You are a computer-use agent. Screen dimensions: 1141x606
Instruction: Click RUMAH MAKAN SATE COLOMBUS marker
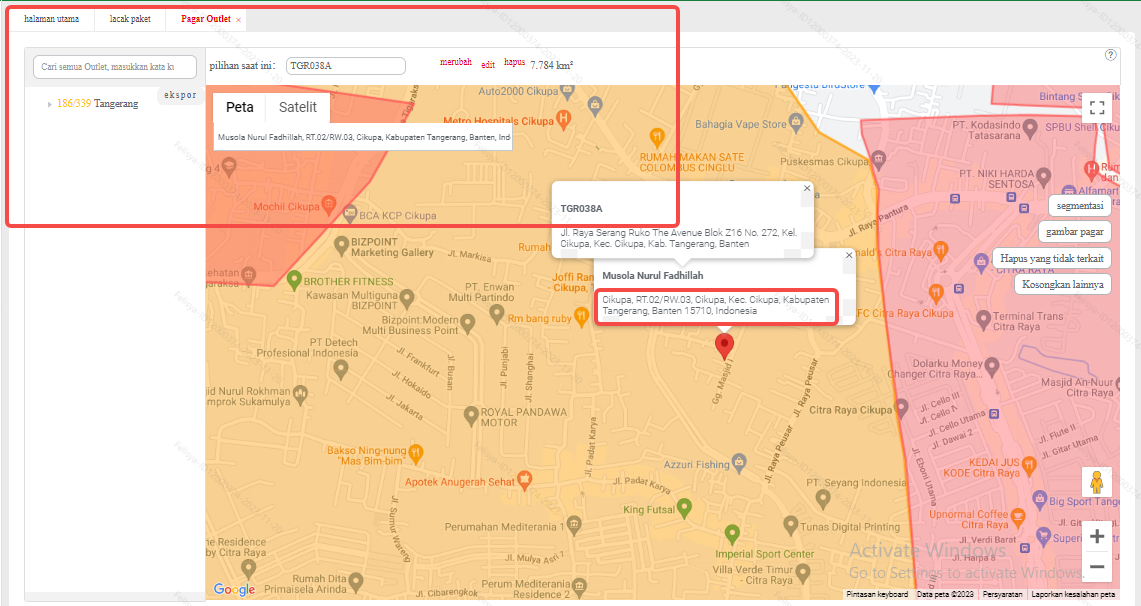656,137
